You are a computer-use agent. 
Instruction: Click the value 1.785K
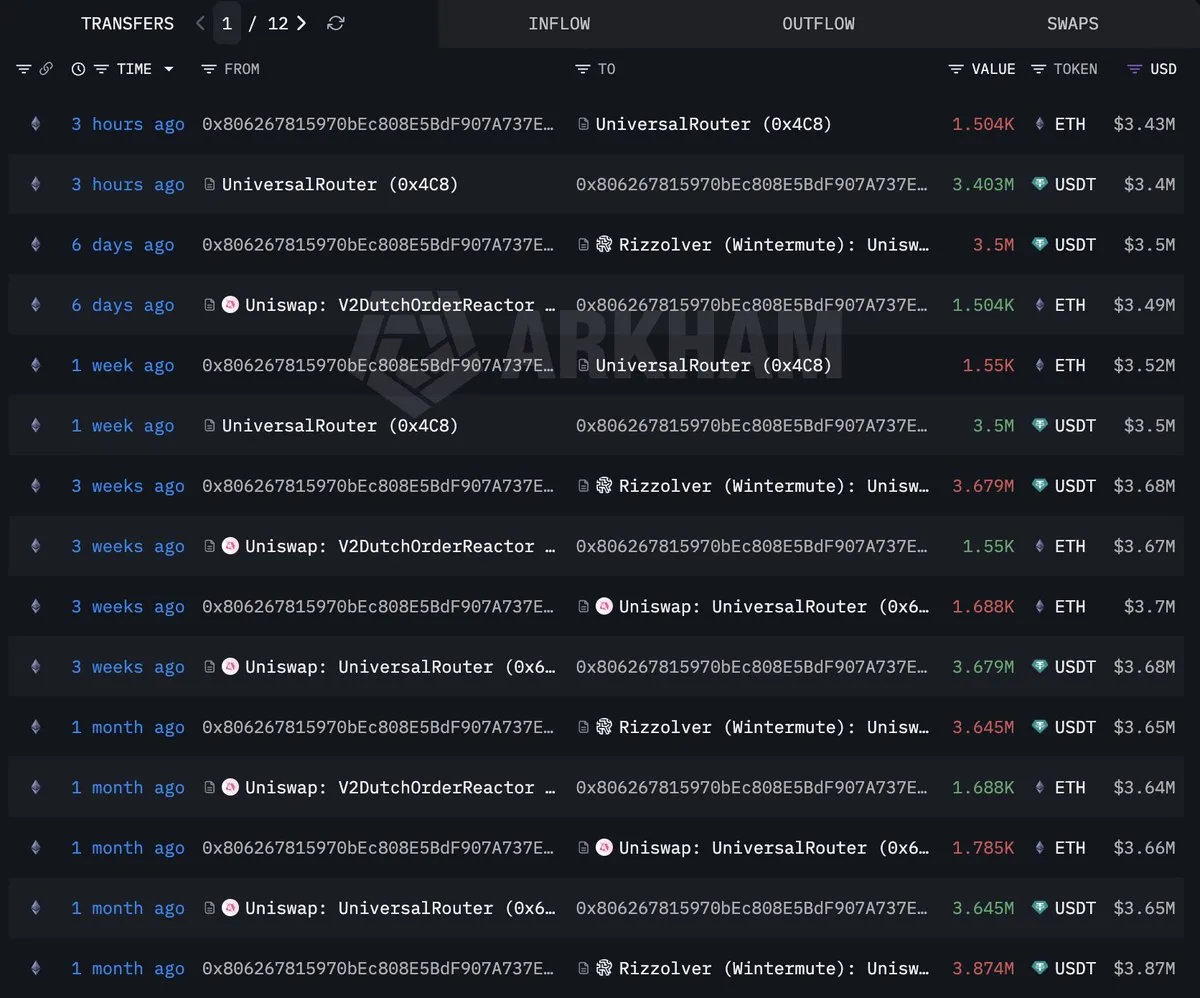[x=983, y=847]
